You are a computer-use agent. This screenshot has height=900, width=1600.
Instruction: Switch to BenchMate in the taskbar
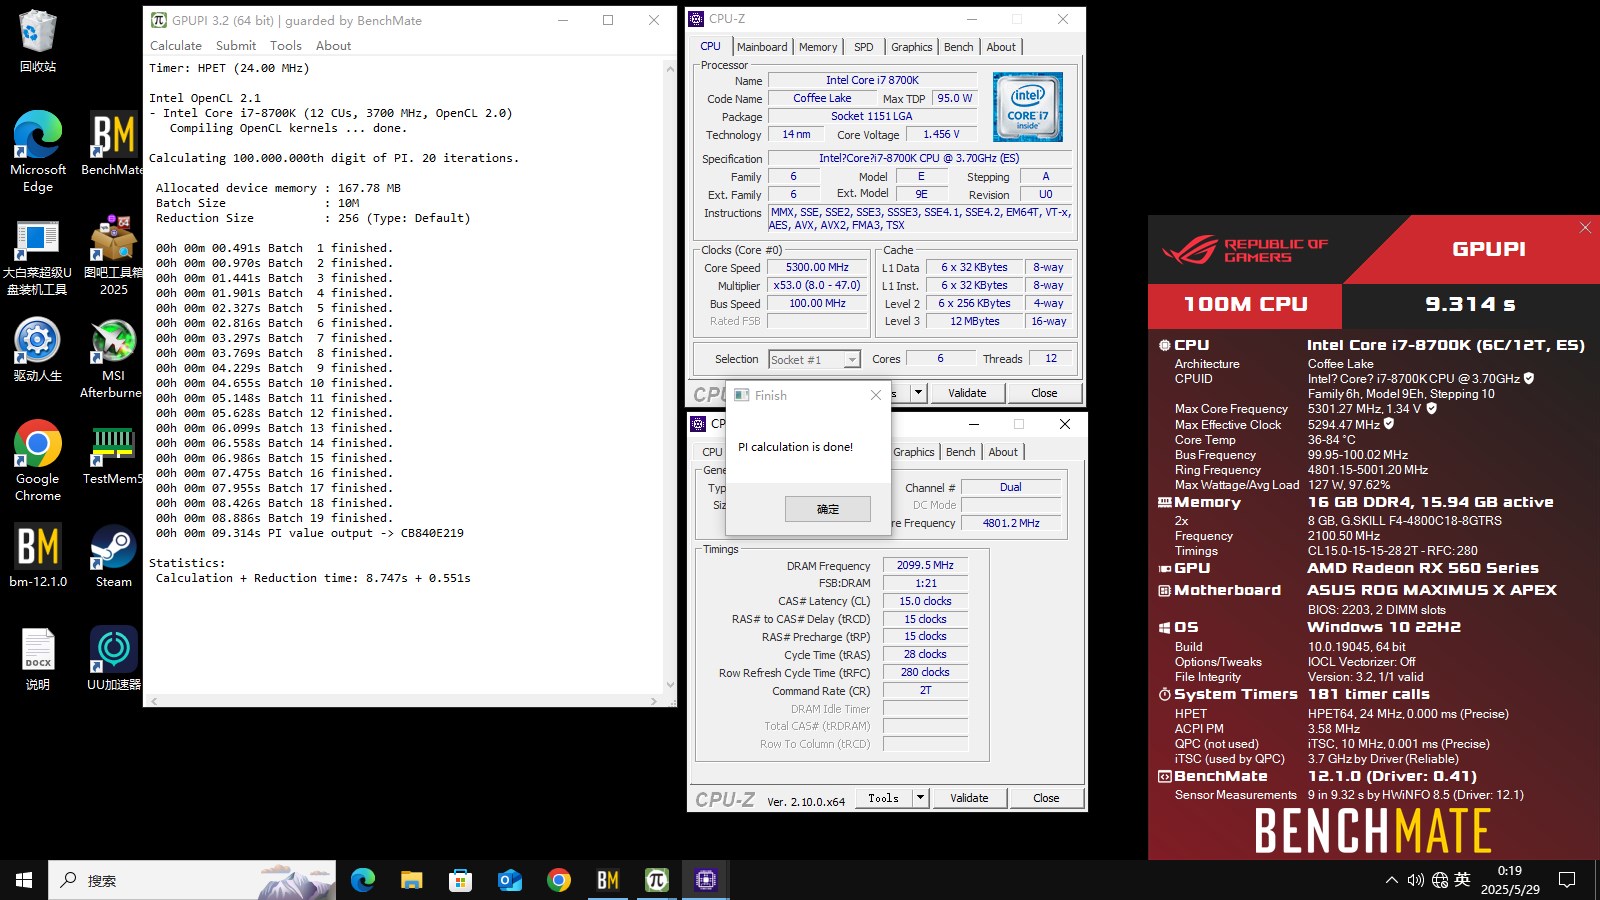click(x=607, y=880)
